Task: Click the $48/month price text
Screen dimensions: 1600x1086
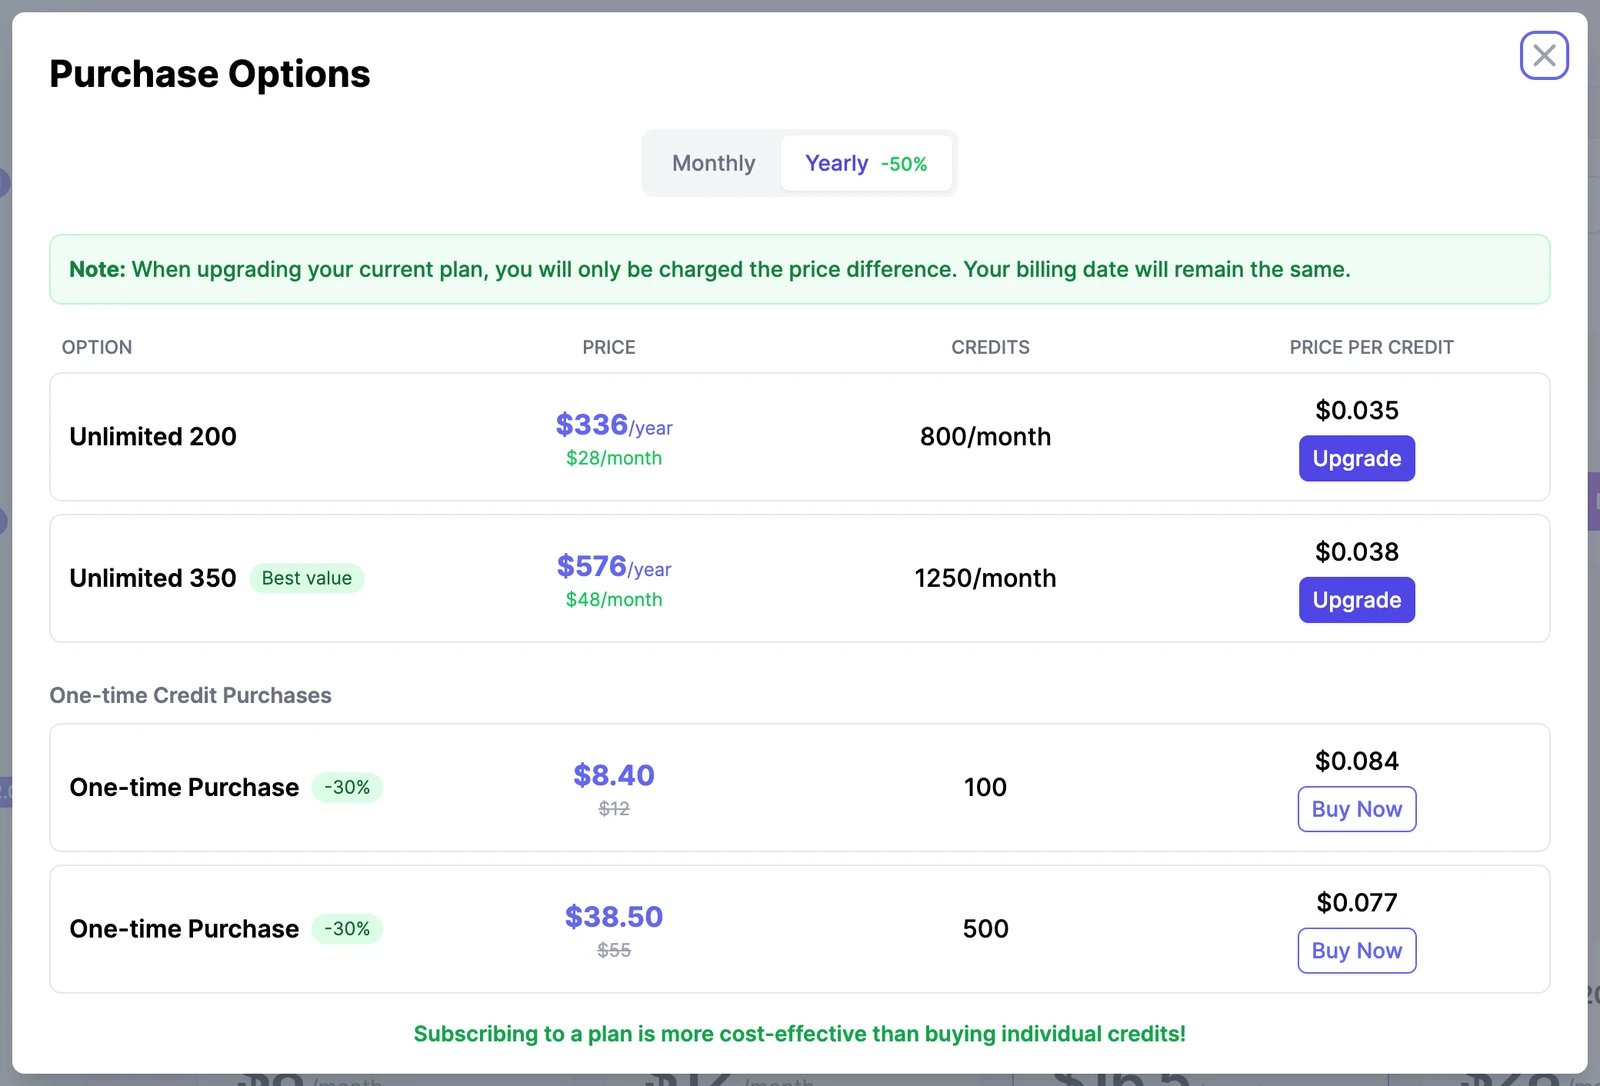Action: (x=614, y=600)
